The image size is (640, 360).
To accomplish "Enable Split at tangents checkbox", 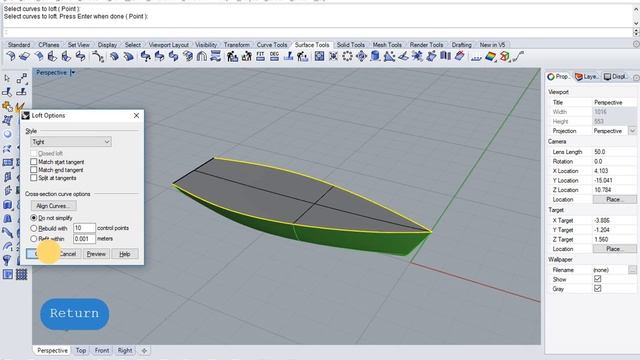I will pos(34,178).
